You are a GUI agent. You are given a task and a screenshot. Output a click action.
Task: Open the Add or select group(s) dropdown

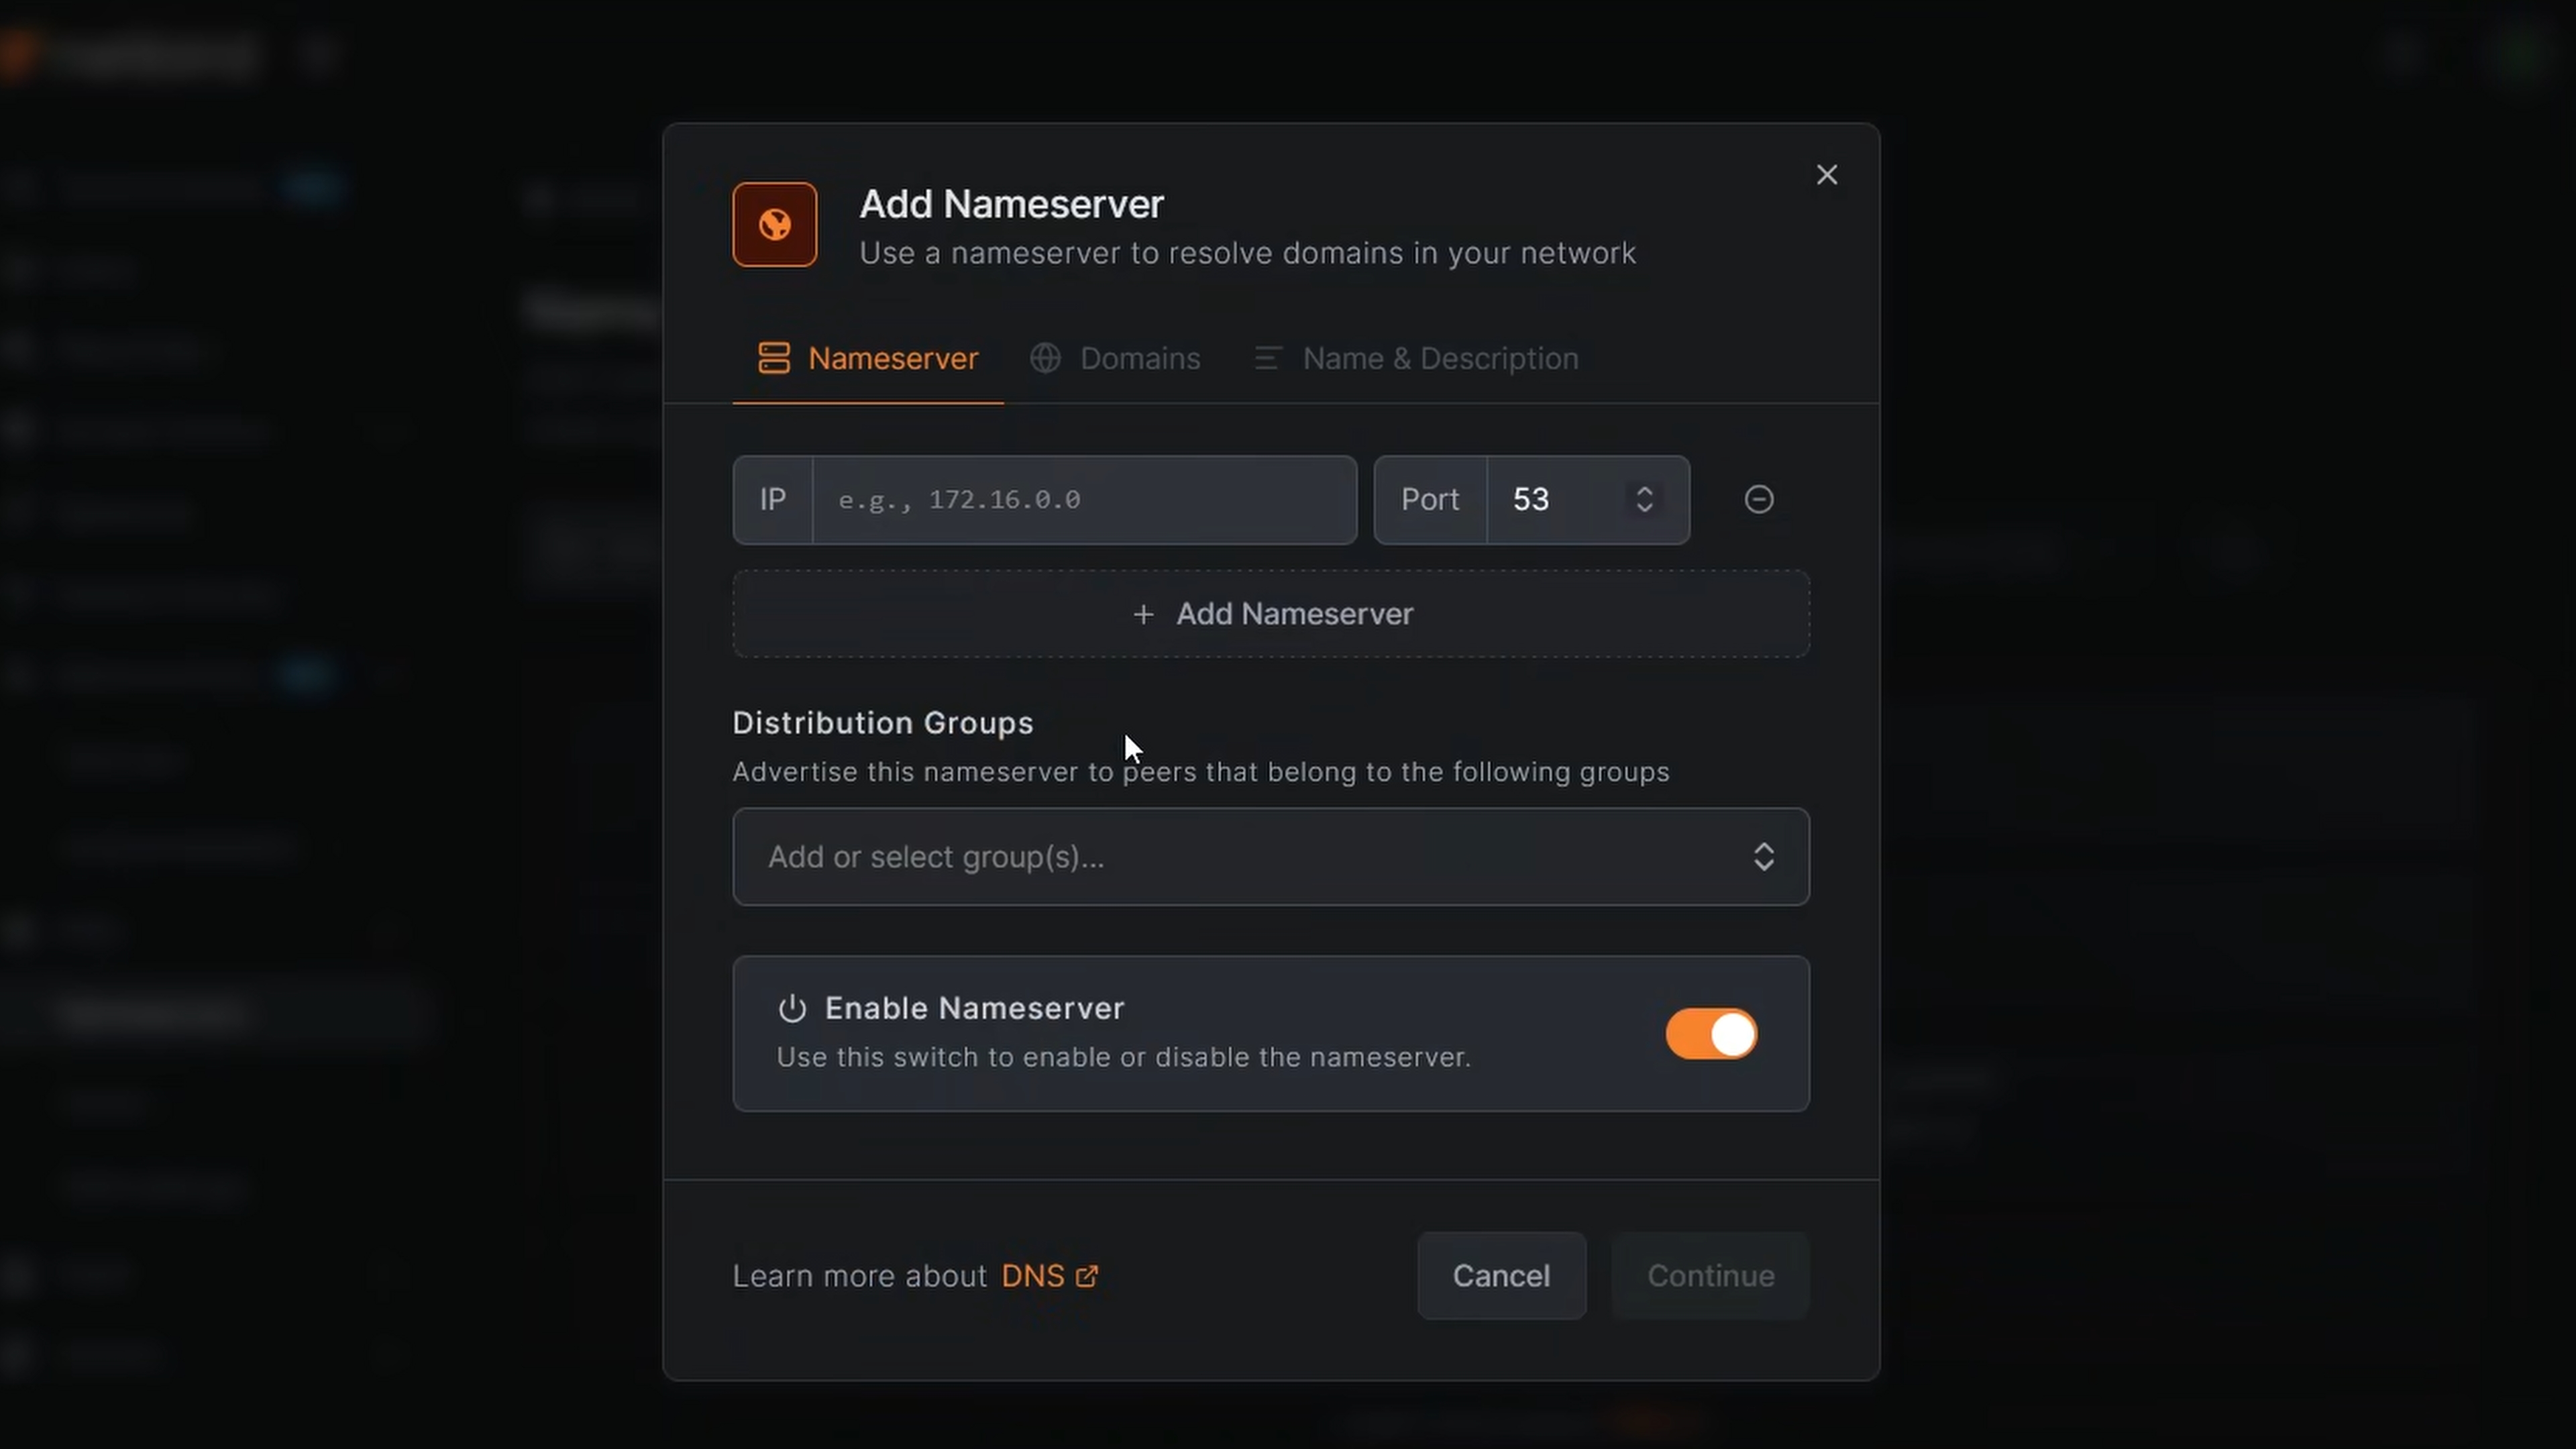click(1270, 857)
